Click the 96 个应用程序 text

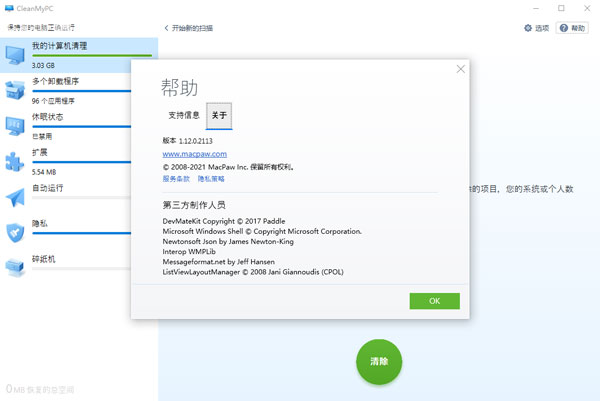[x=53, y=101]
